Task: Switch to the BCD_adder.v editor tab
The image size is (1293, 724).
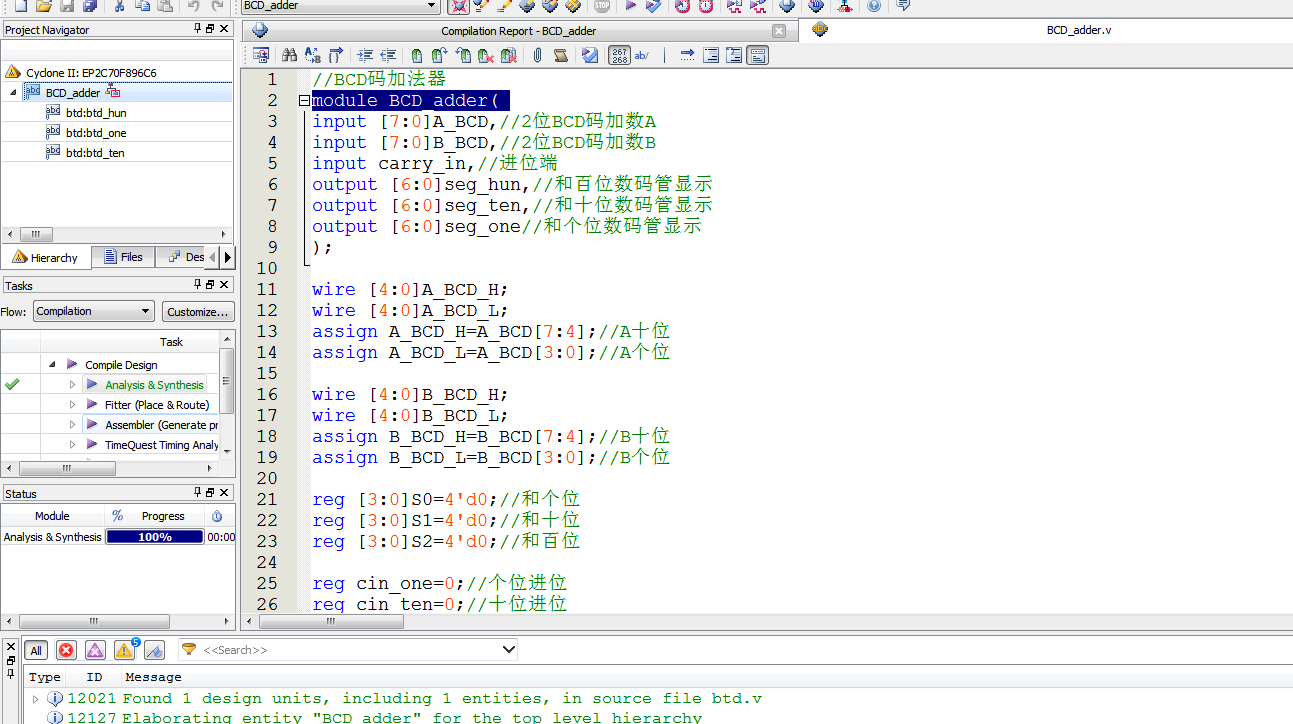Action: 1078,30
